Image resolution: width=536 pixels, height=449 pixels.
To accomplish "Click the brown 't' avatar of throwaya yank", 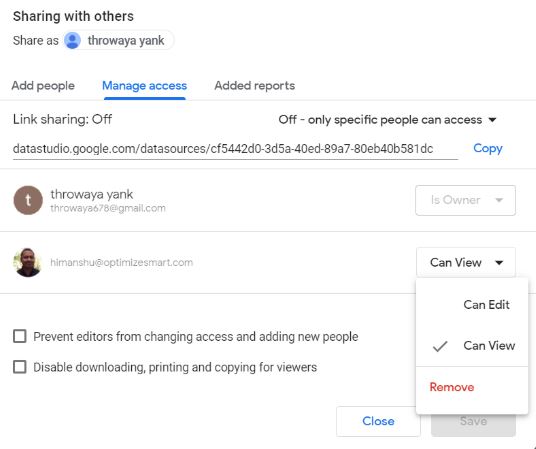I will click(x=28, y=200).
